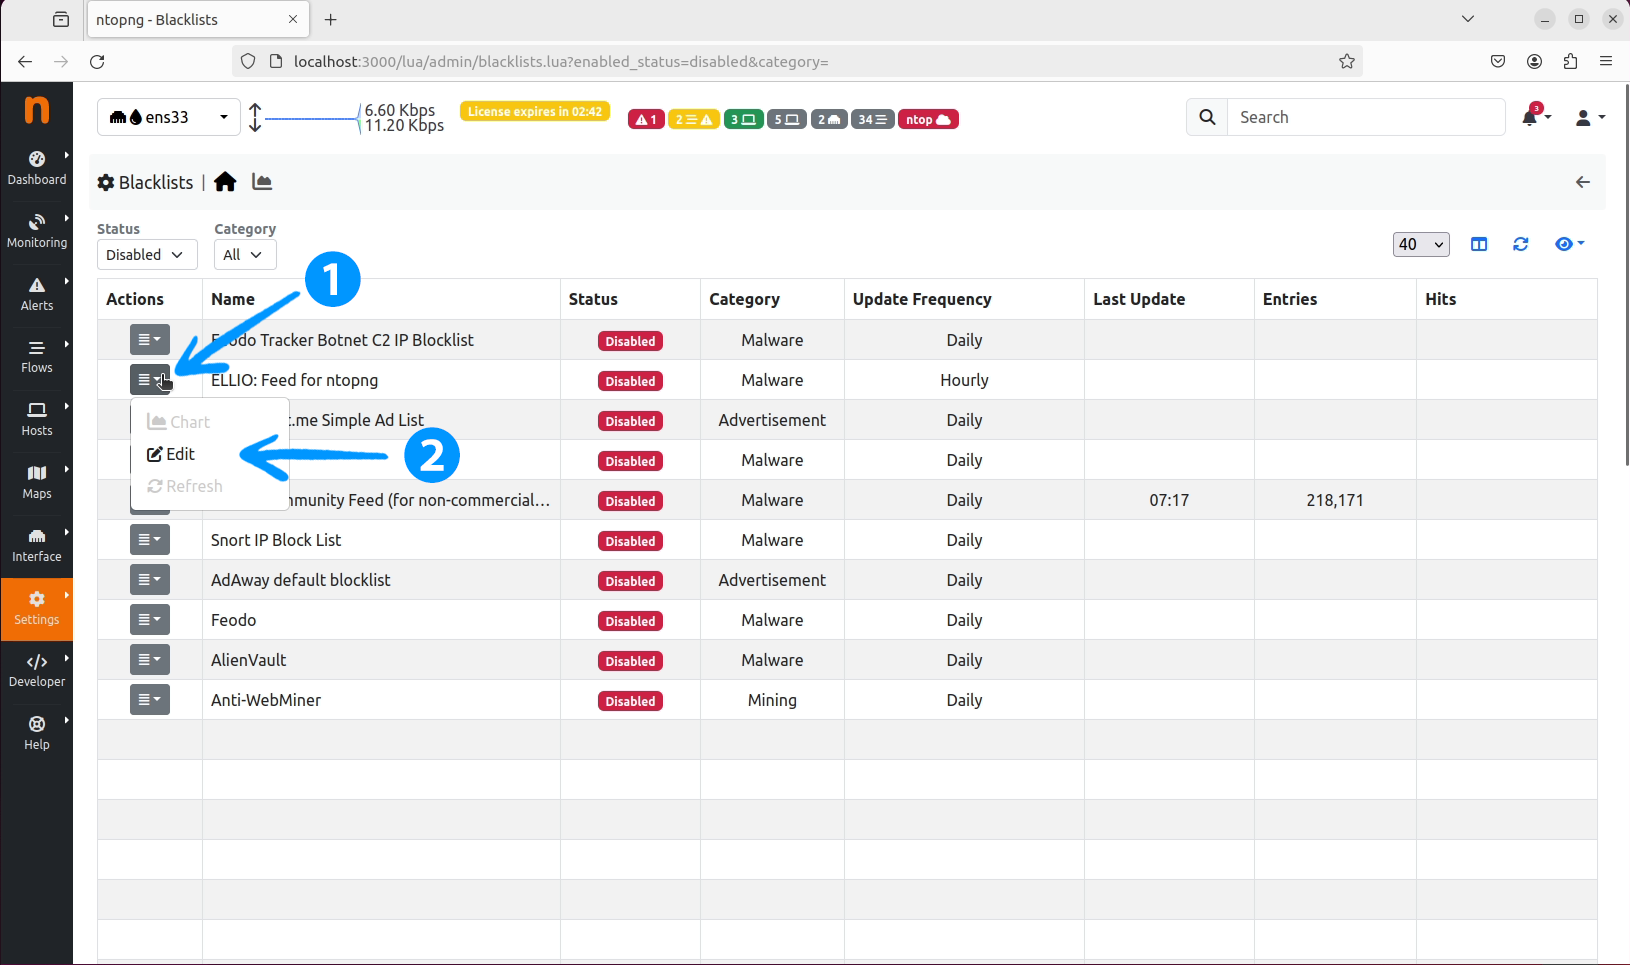Expand the Category filter dropdown
The height and width of the screenshot is (965, 1630).
[x=244, y=255]
